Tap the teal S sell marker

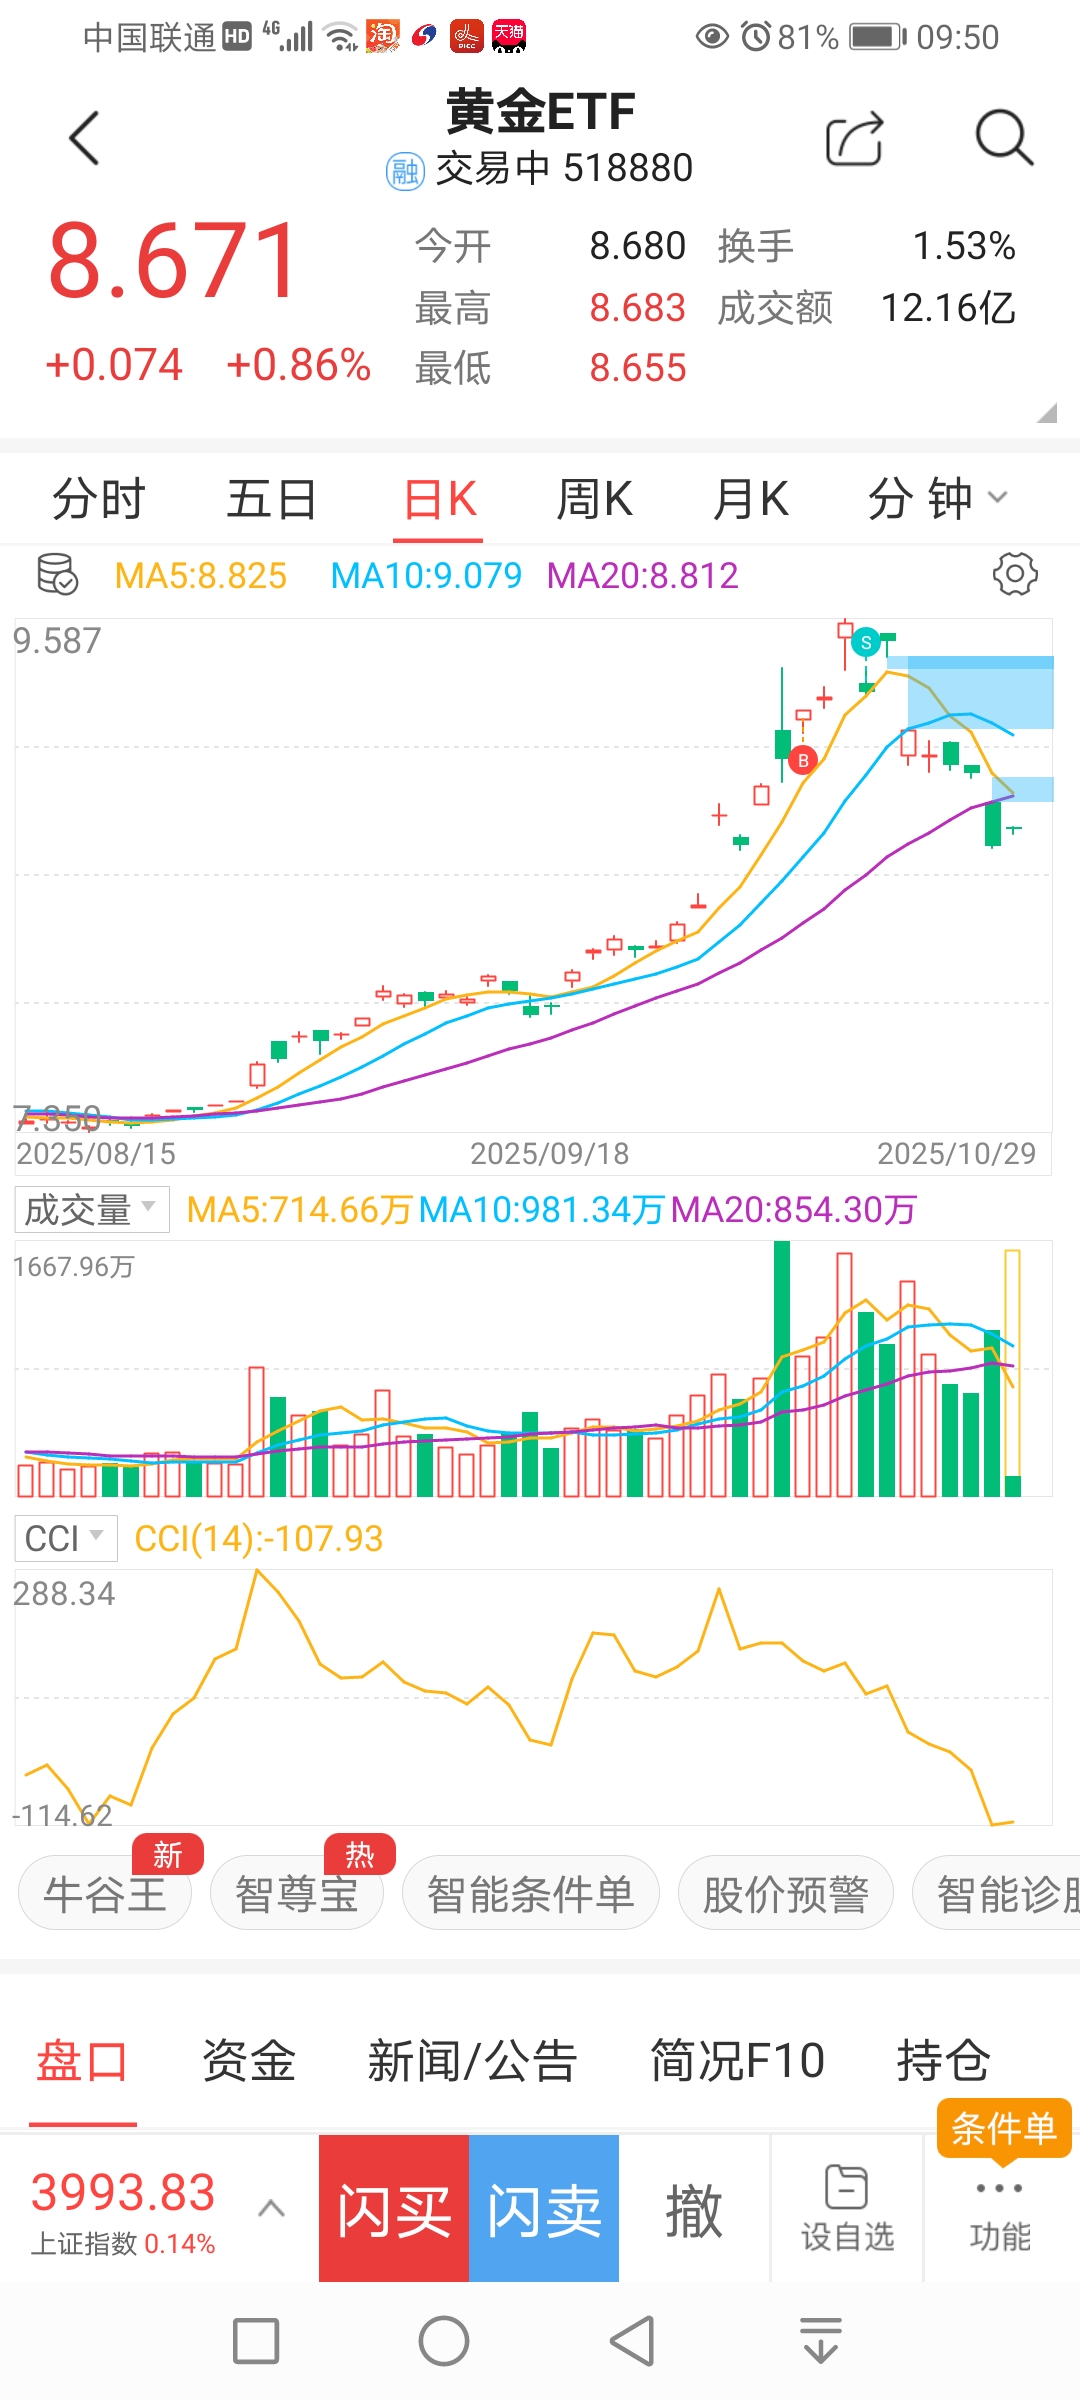(x=866, y=643)
